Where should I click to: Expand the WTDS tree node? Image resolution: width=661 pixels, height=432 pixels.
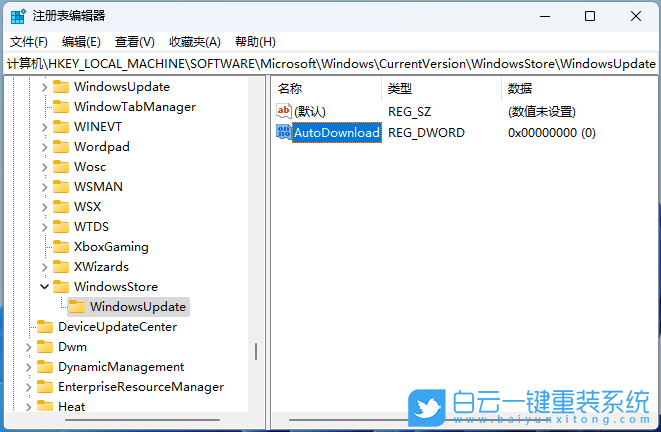pos(45,227)
